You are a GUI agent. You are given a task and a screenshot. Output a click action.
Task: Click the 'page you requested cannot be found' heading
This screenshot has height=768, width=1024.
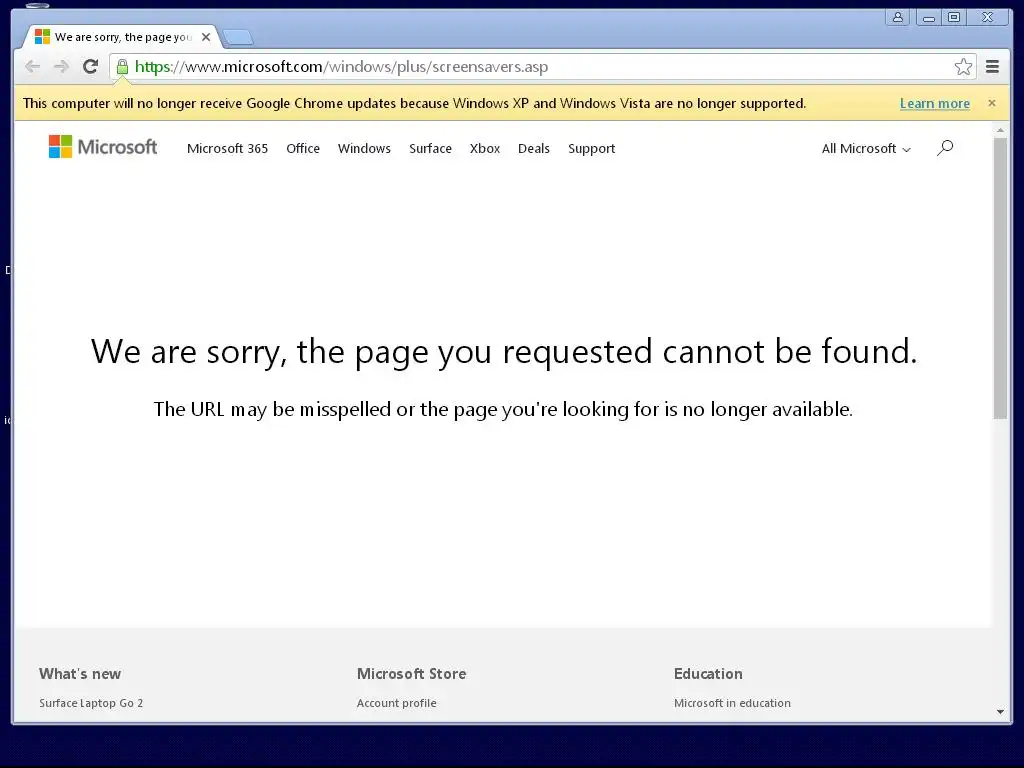(504, 353)
